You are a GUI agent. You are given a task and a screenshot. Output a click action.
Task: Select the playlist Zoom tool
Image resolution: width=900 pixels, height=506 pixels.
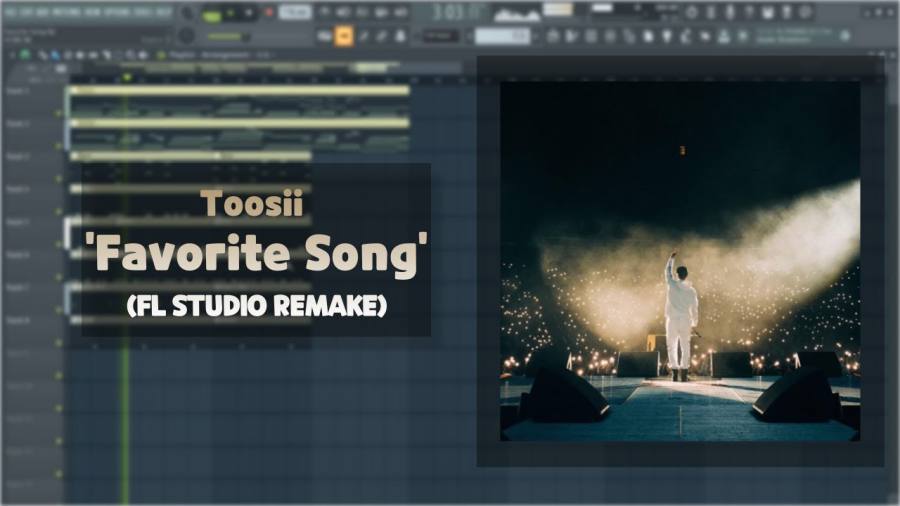(x=131, y=56)
